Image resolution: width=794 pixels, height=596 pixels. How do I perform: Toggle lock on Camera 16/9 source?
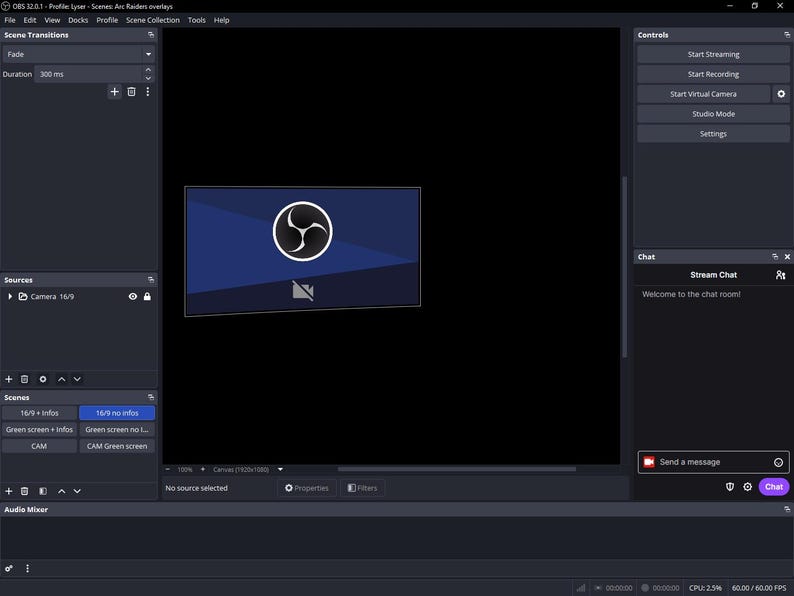147,297
